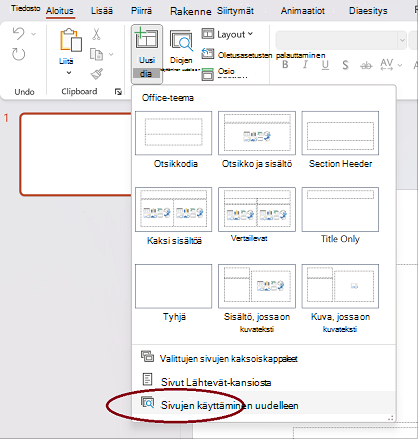Select slide 1 thumbnail in panel

point(76,154)
